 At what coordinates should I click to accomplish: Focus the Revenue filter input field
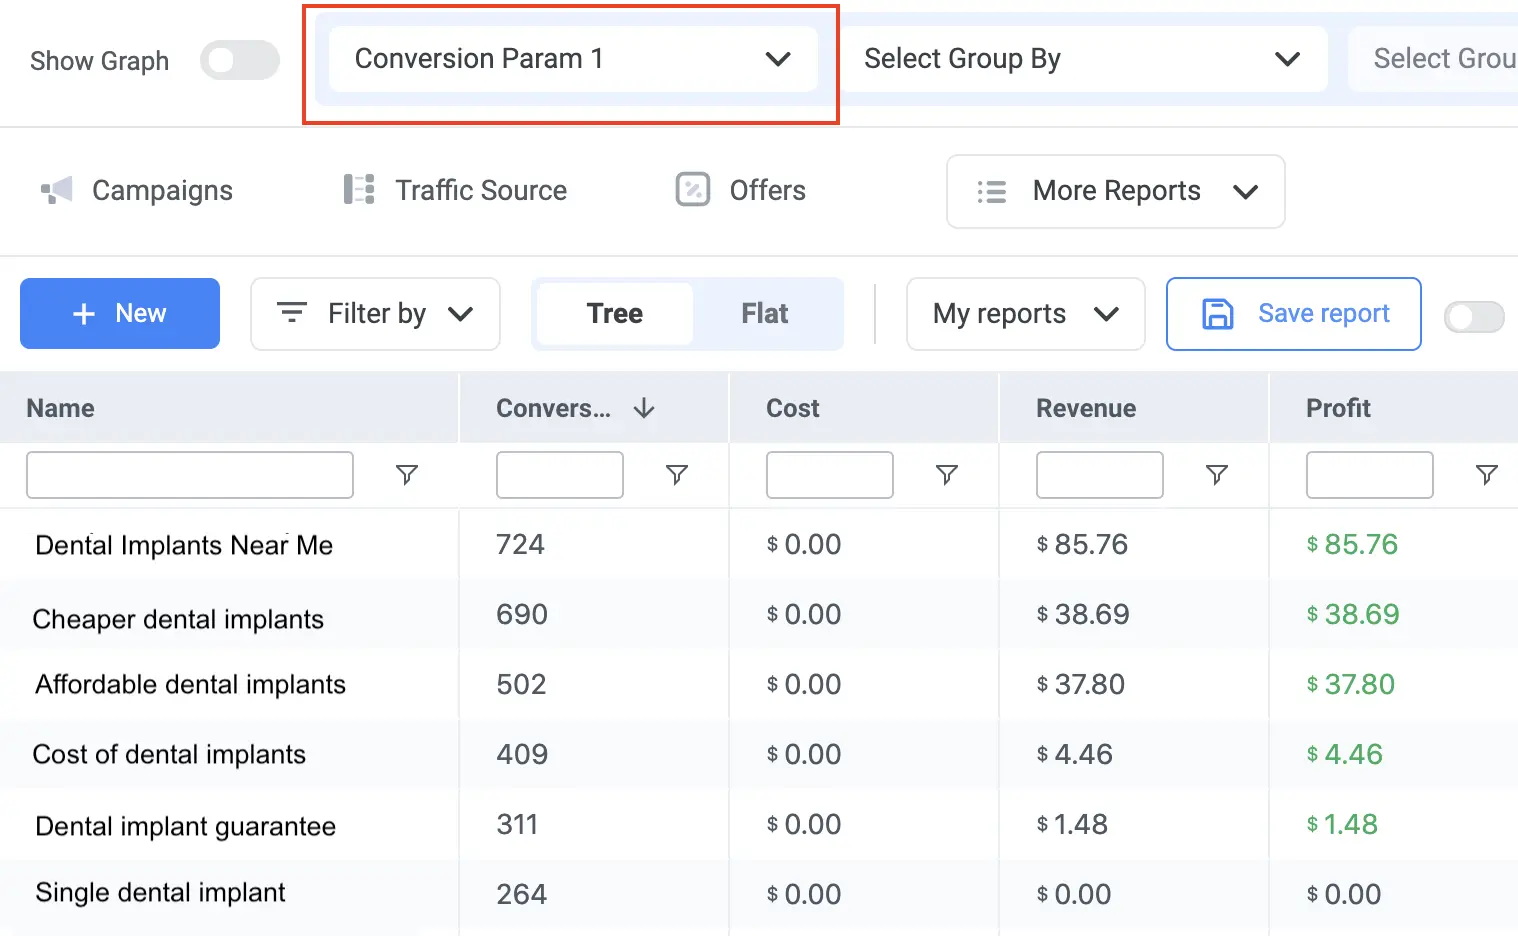(x=1100, y=475)
